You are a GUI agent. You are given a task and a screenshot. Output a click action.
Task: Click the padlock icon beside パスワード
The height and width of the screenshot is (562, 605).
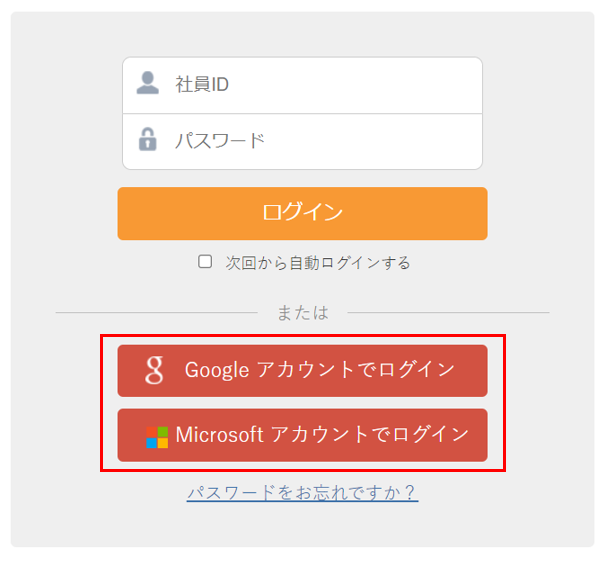tap(147, 139)
